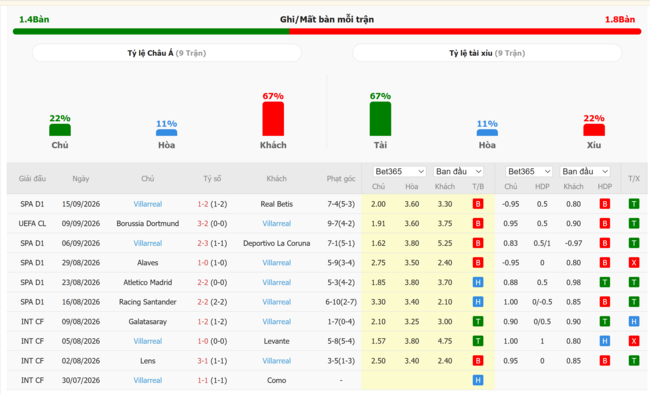This screenshot has height=395, width=650.
Task: Click blue H T/B badge in Como row
Action: tap(478, 380)
